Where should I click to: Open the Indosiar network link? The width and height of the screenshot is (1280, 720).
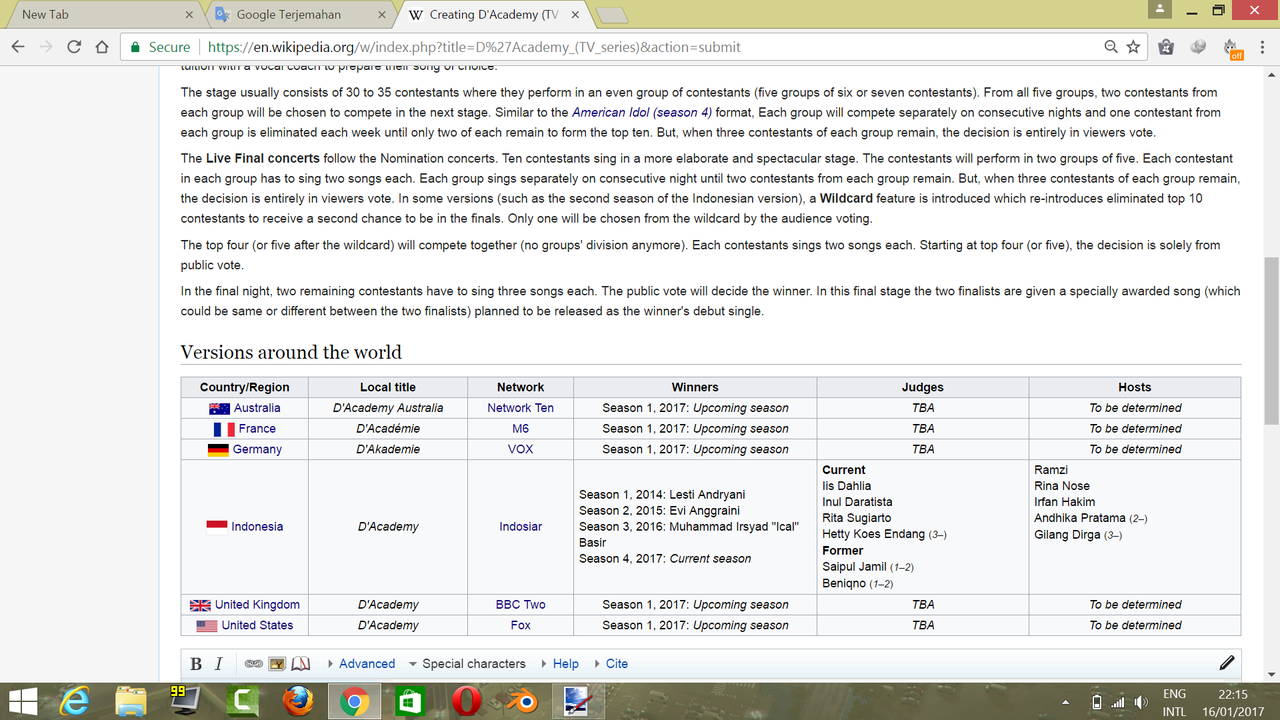click(x=520, y=527)
